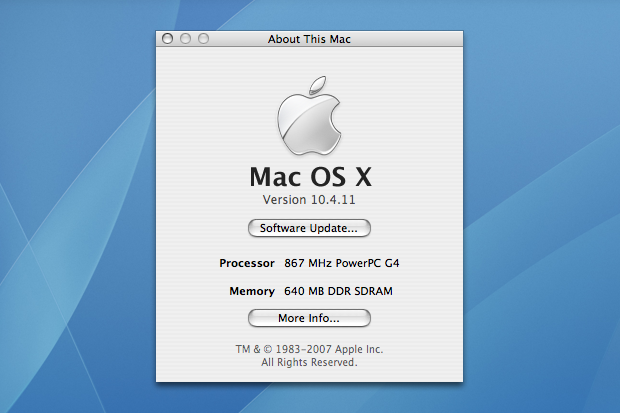620x413 pixels.
Task: Close the About This Mac window
Action: click(x=168, y=39)
